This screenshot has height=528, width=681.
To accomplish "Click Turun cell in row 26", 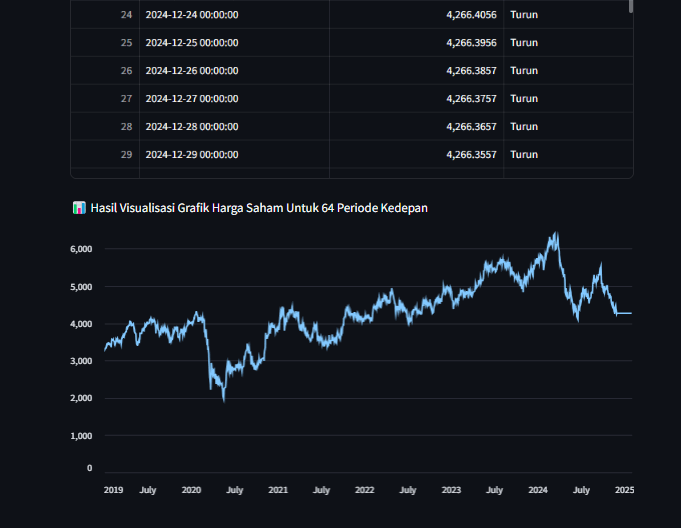I will point(568,70).
